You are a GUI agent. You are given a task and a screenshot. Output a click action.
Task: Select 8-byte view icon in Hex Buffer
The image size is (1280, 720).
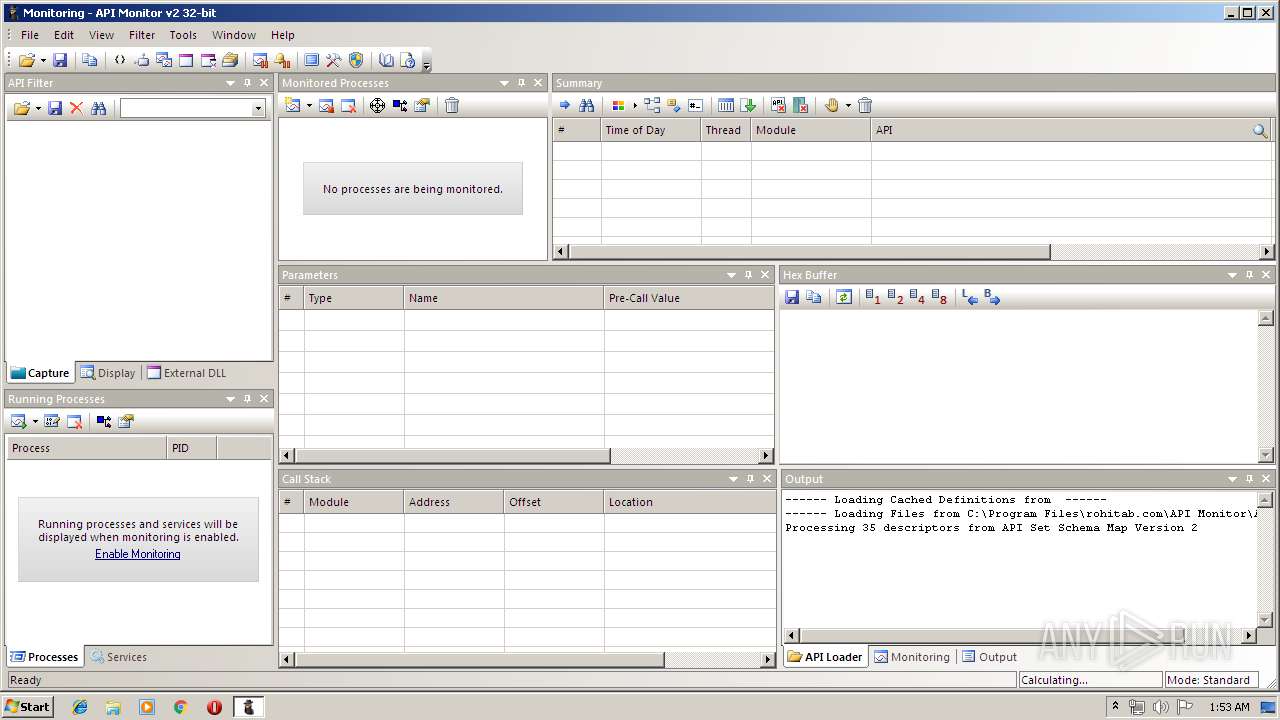(939, 297)
